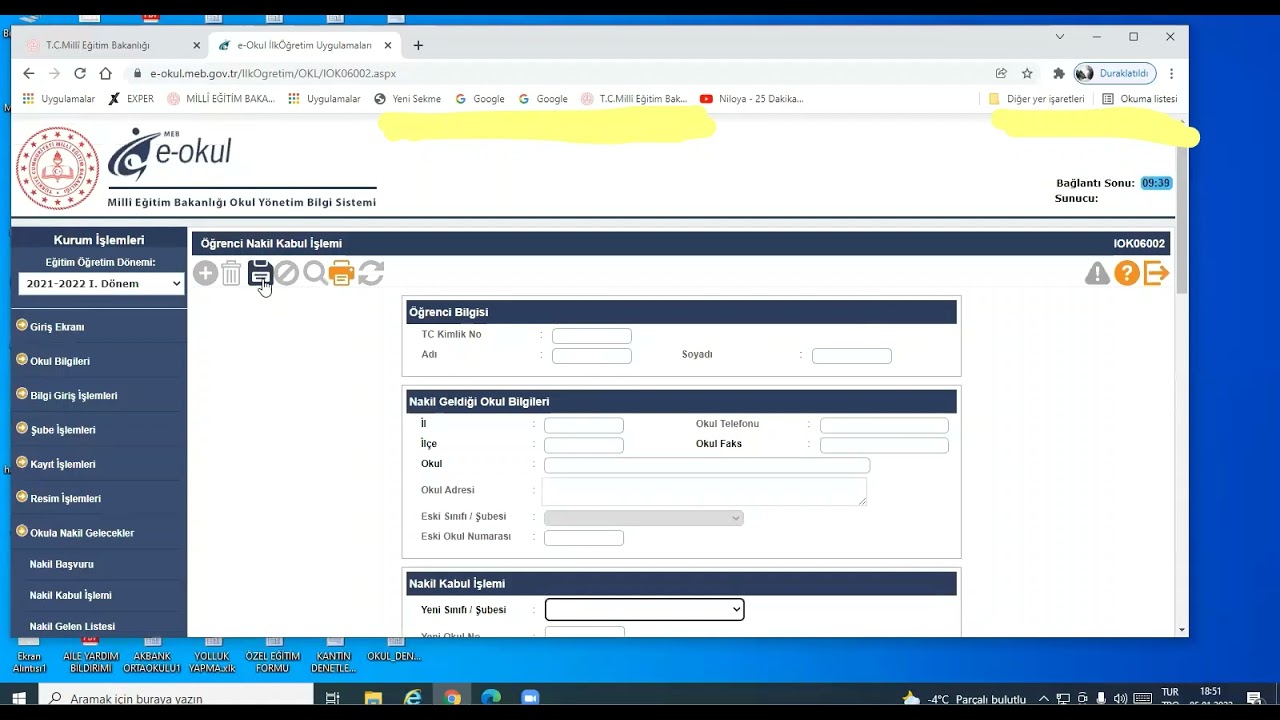Go to Chrome home page icon
The width and height of the screenshot is (1280, 720).
tap(105, 73)
